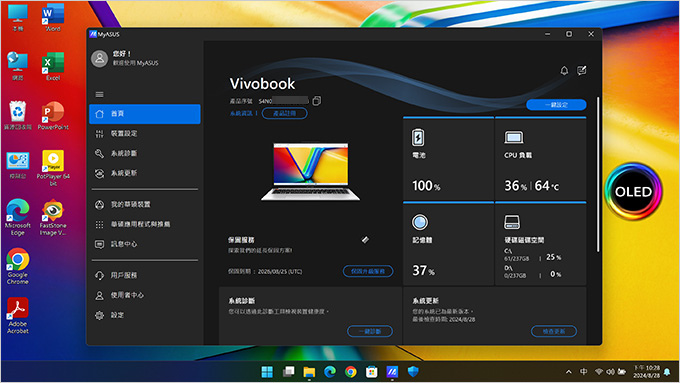Click the warranty expiry date 2026/08/25 (UTC)

tap(280, 272)
